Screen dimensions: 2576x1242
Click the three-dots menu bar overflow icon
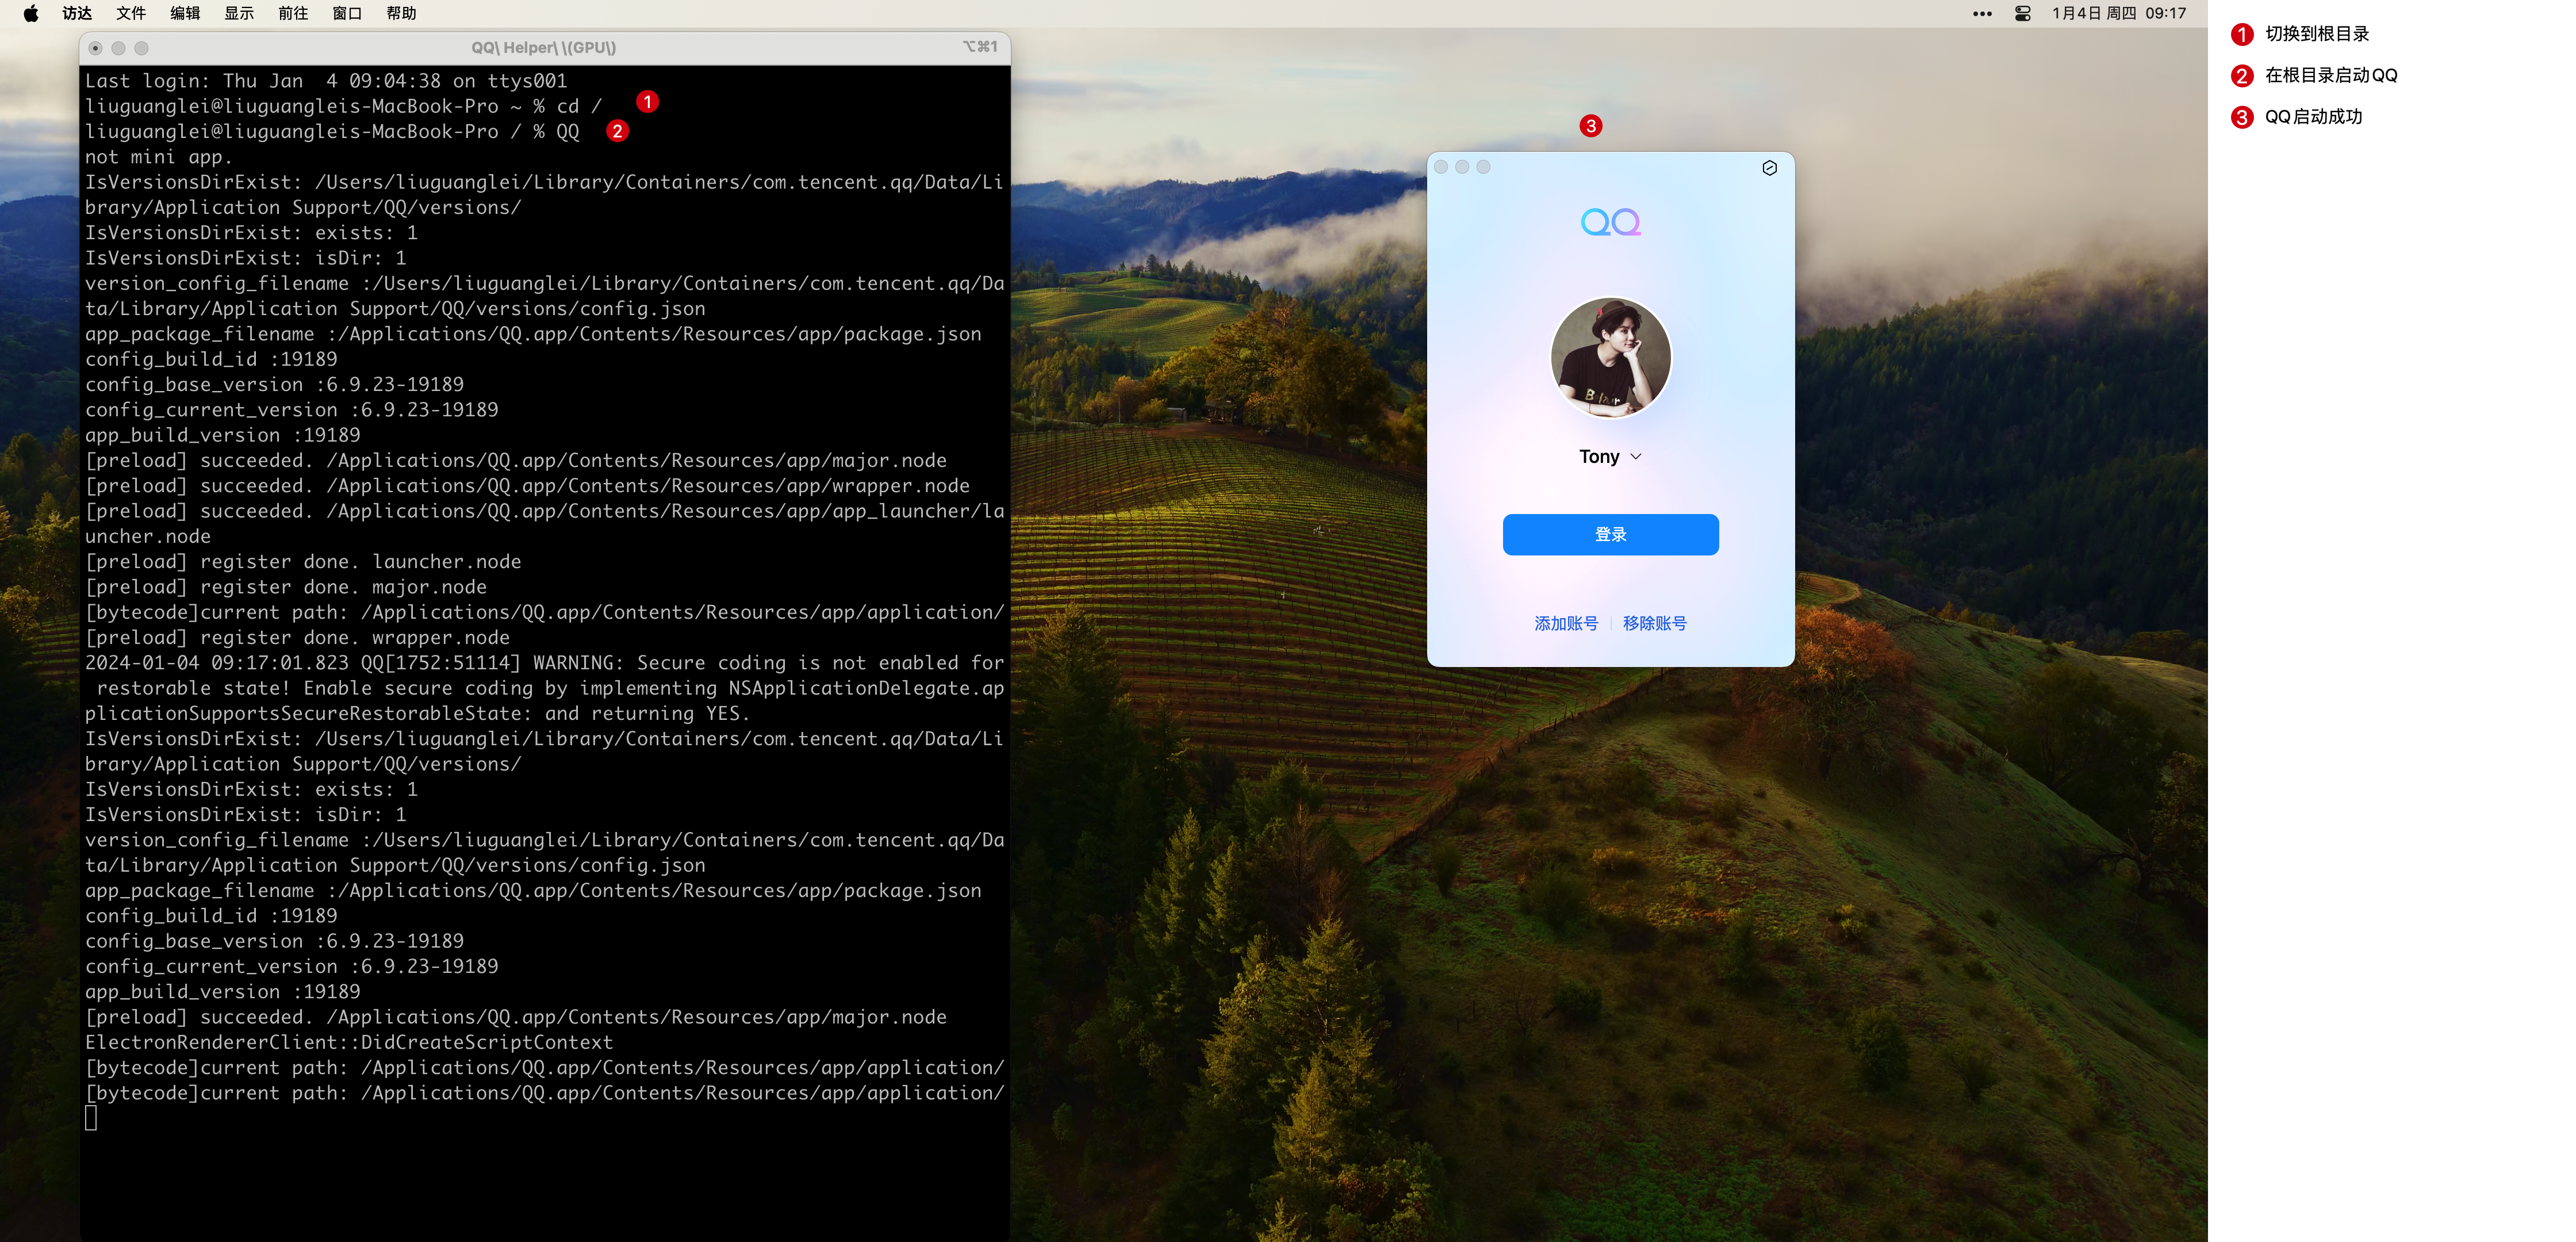point(1982,14)
